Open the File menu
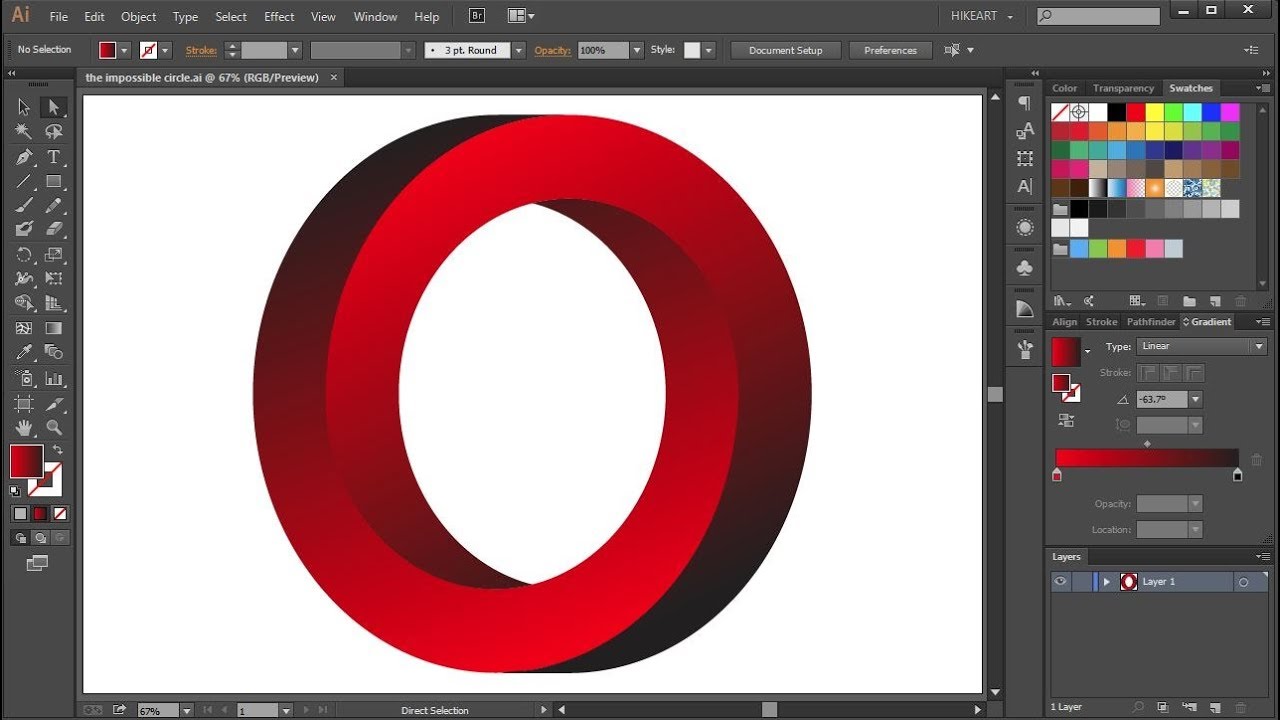The image size is (1280, 720). click(x=59, y=17)
